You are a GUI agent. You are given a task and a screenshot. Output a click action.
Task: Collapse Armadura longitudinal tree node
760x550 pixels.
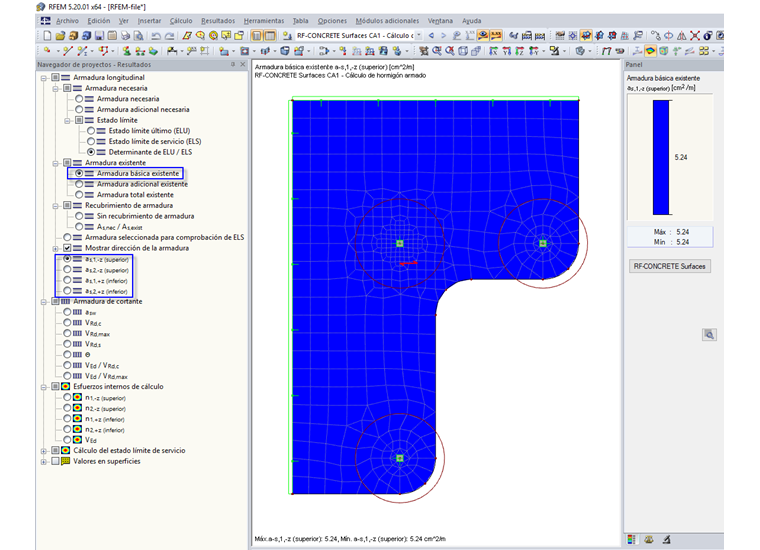pyautogui.click(x=44, y=78)
